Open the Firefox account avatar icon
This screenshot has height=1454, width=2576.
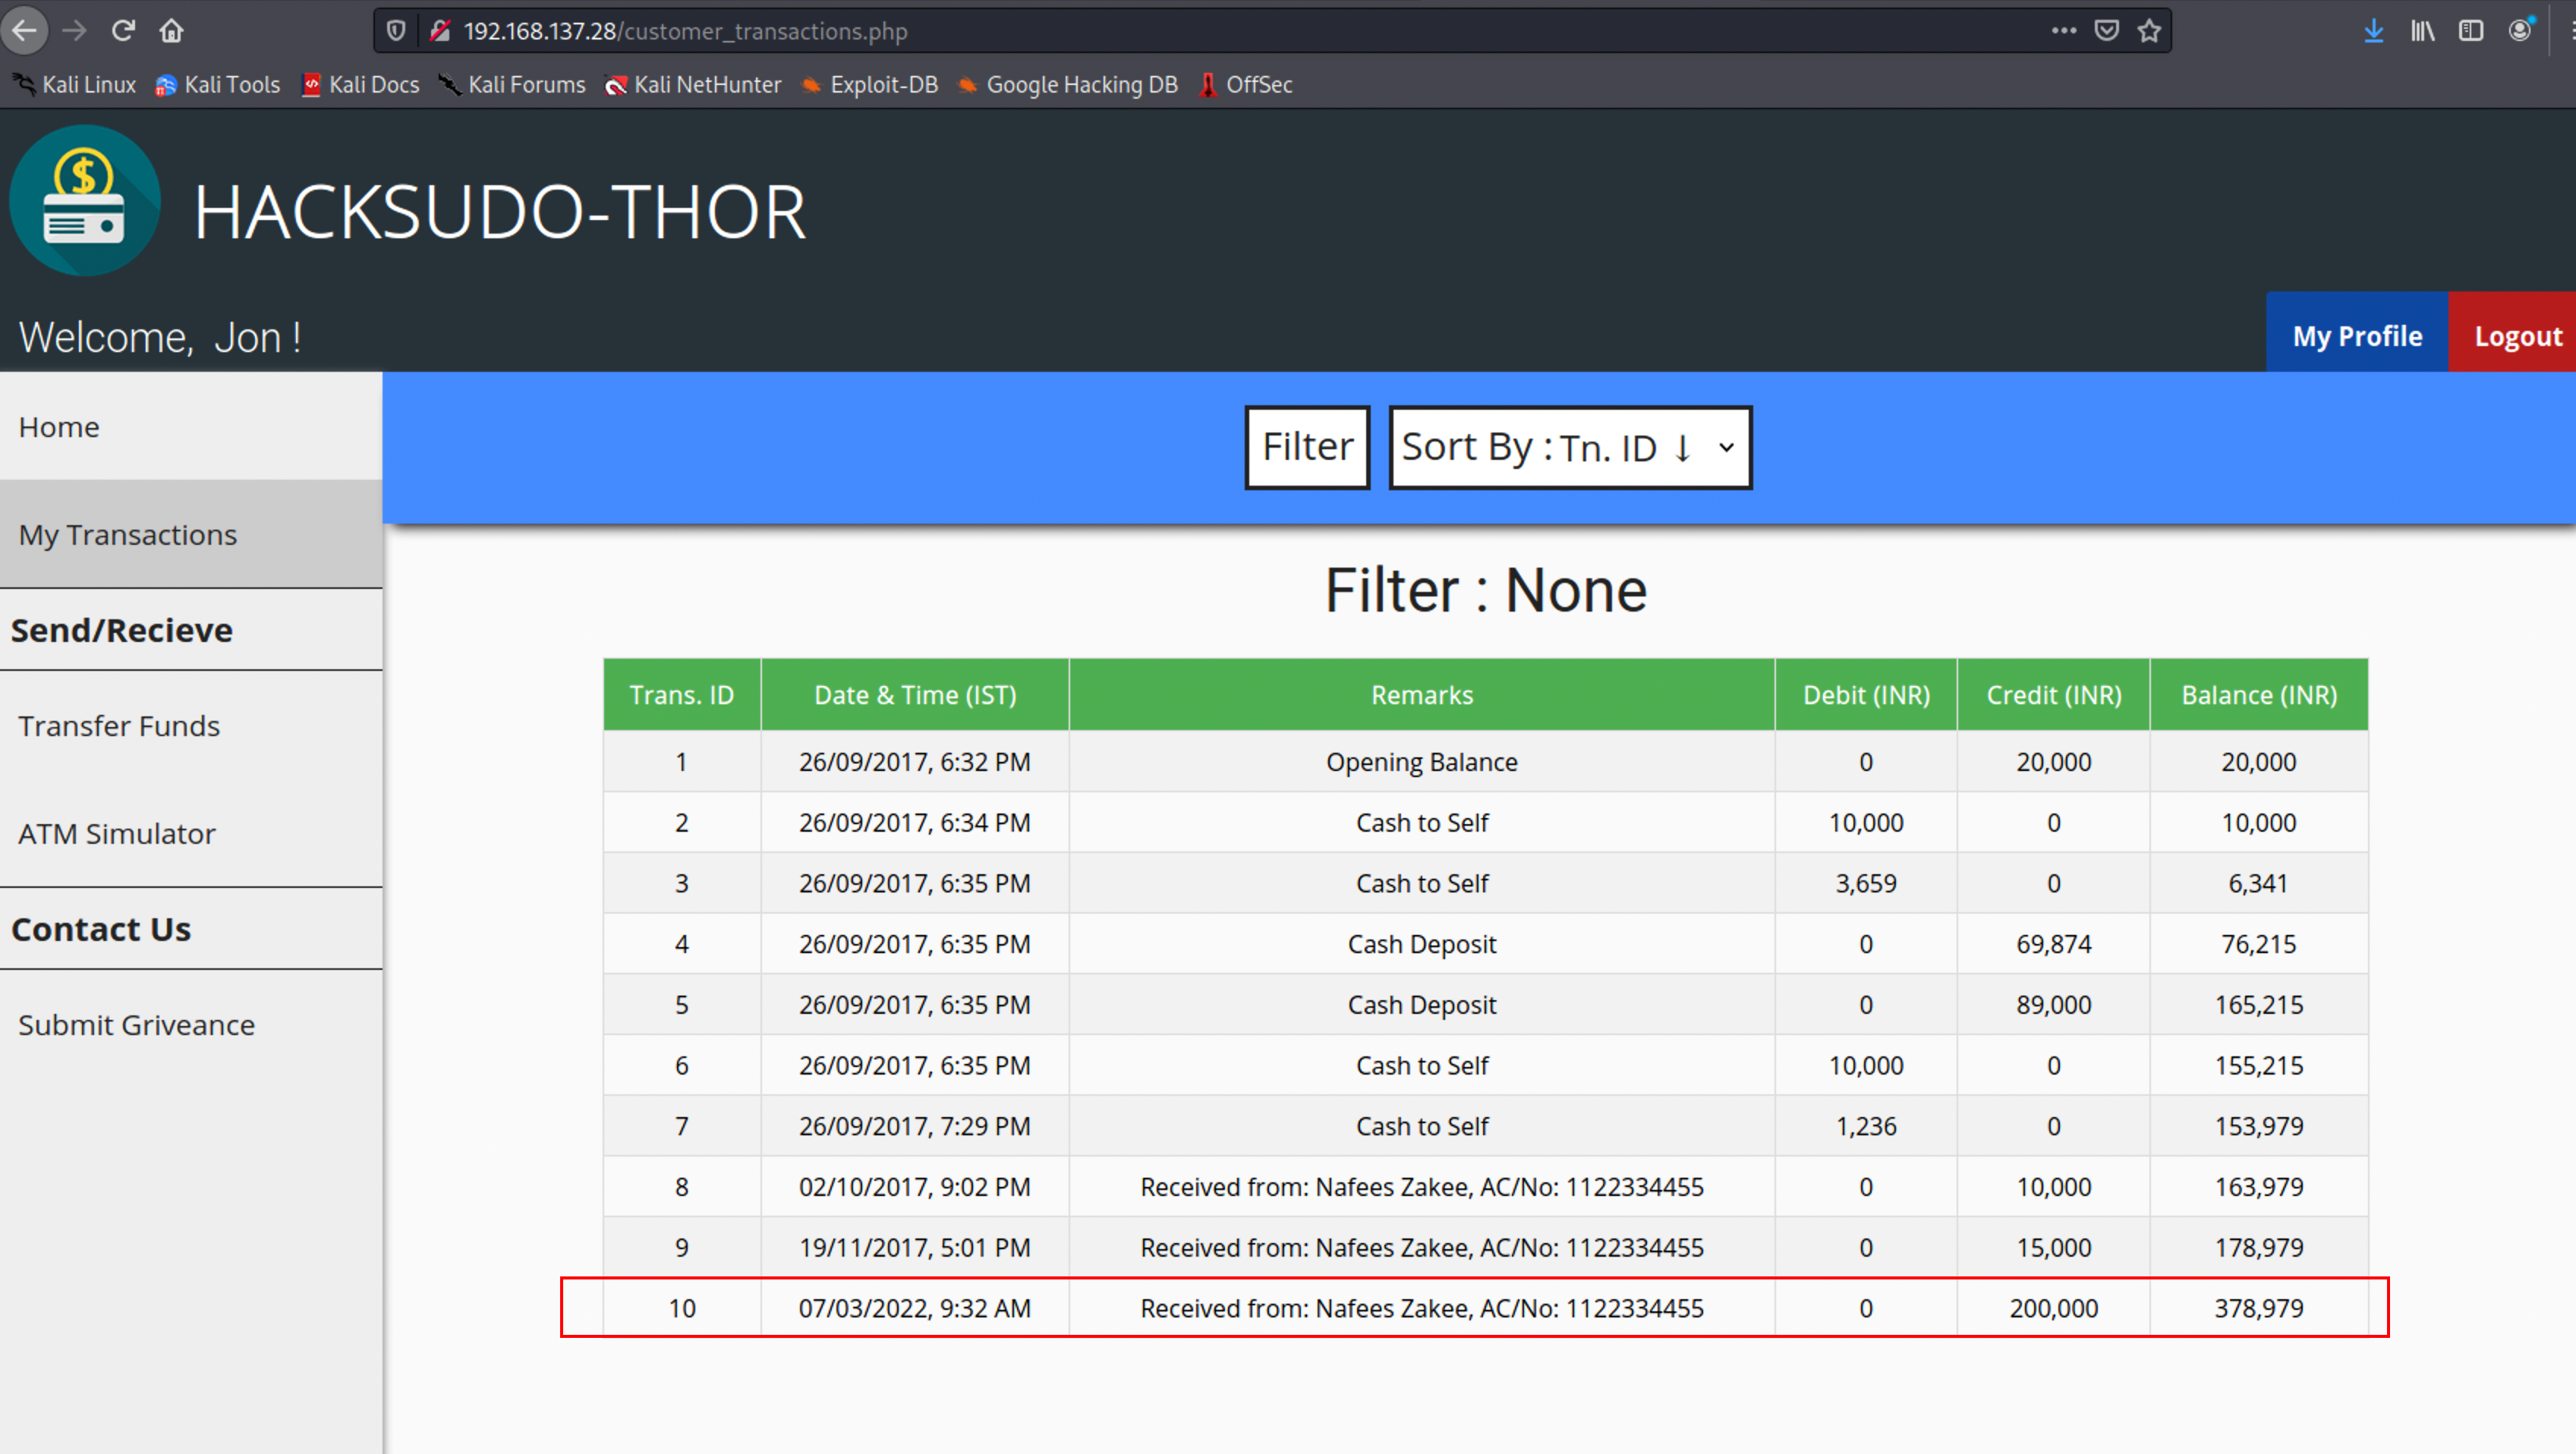point(2521,31)
